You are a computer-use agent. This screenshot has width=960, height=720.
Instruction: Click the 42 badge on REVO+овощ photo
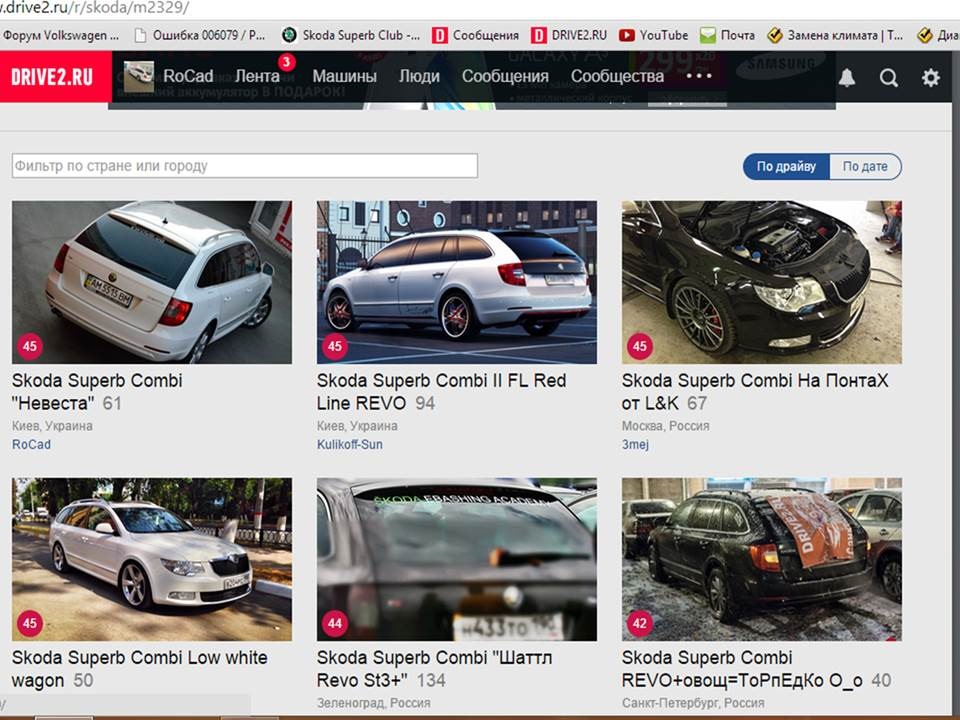point(640,623)
